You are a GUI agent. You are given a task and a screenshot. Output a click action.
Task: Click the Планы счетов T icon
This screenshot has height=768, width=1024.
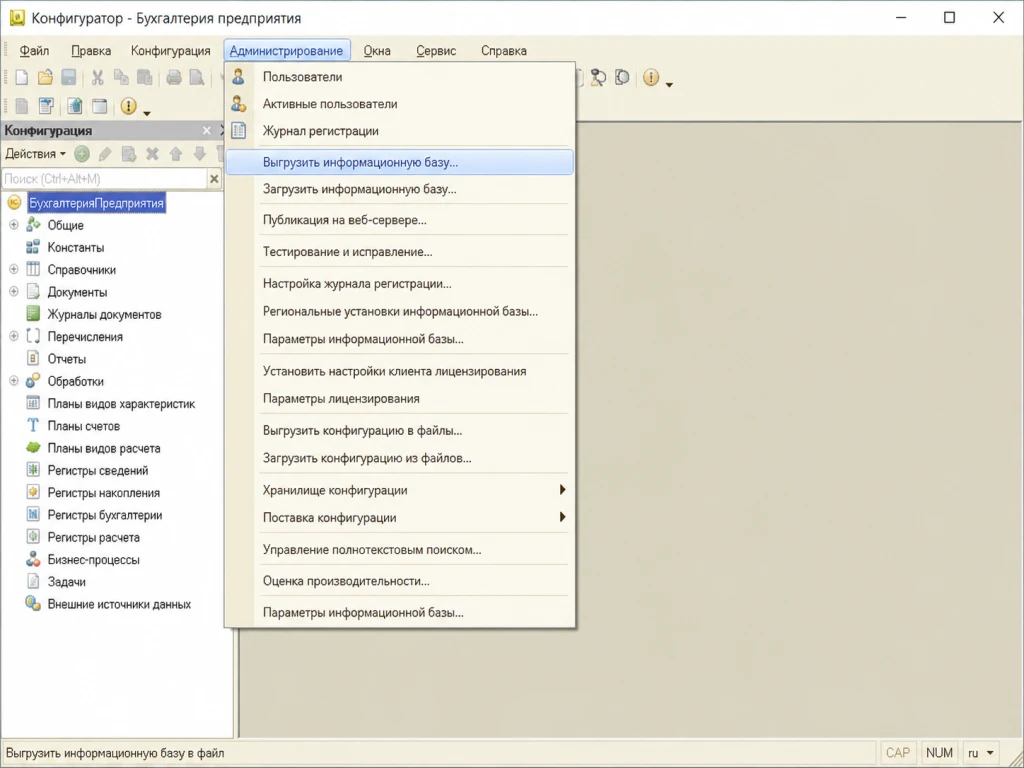point(33,426)
